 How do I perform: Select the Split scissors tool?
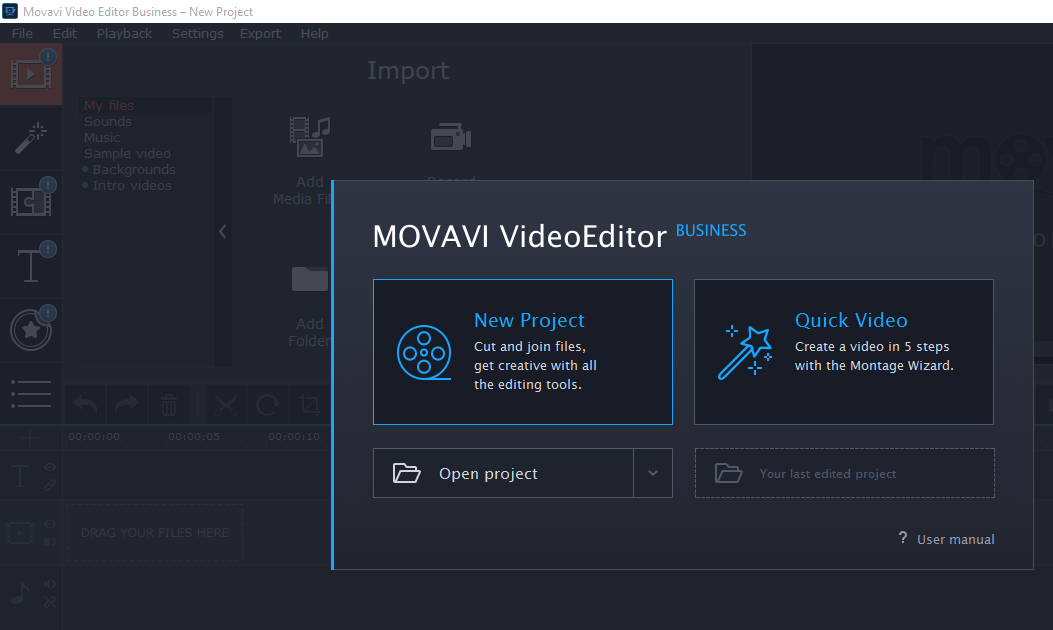[x=226, y=404]
